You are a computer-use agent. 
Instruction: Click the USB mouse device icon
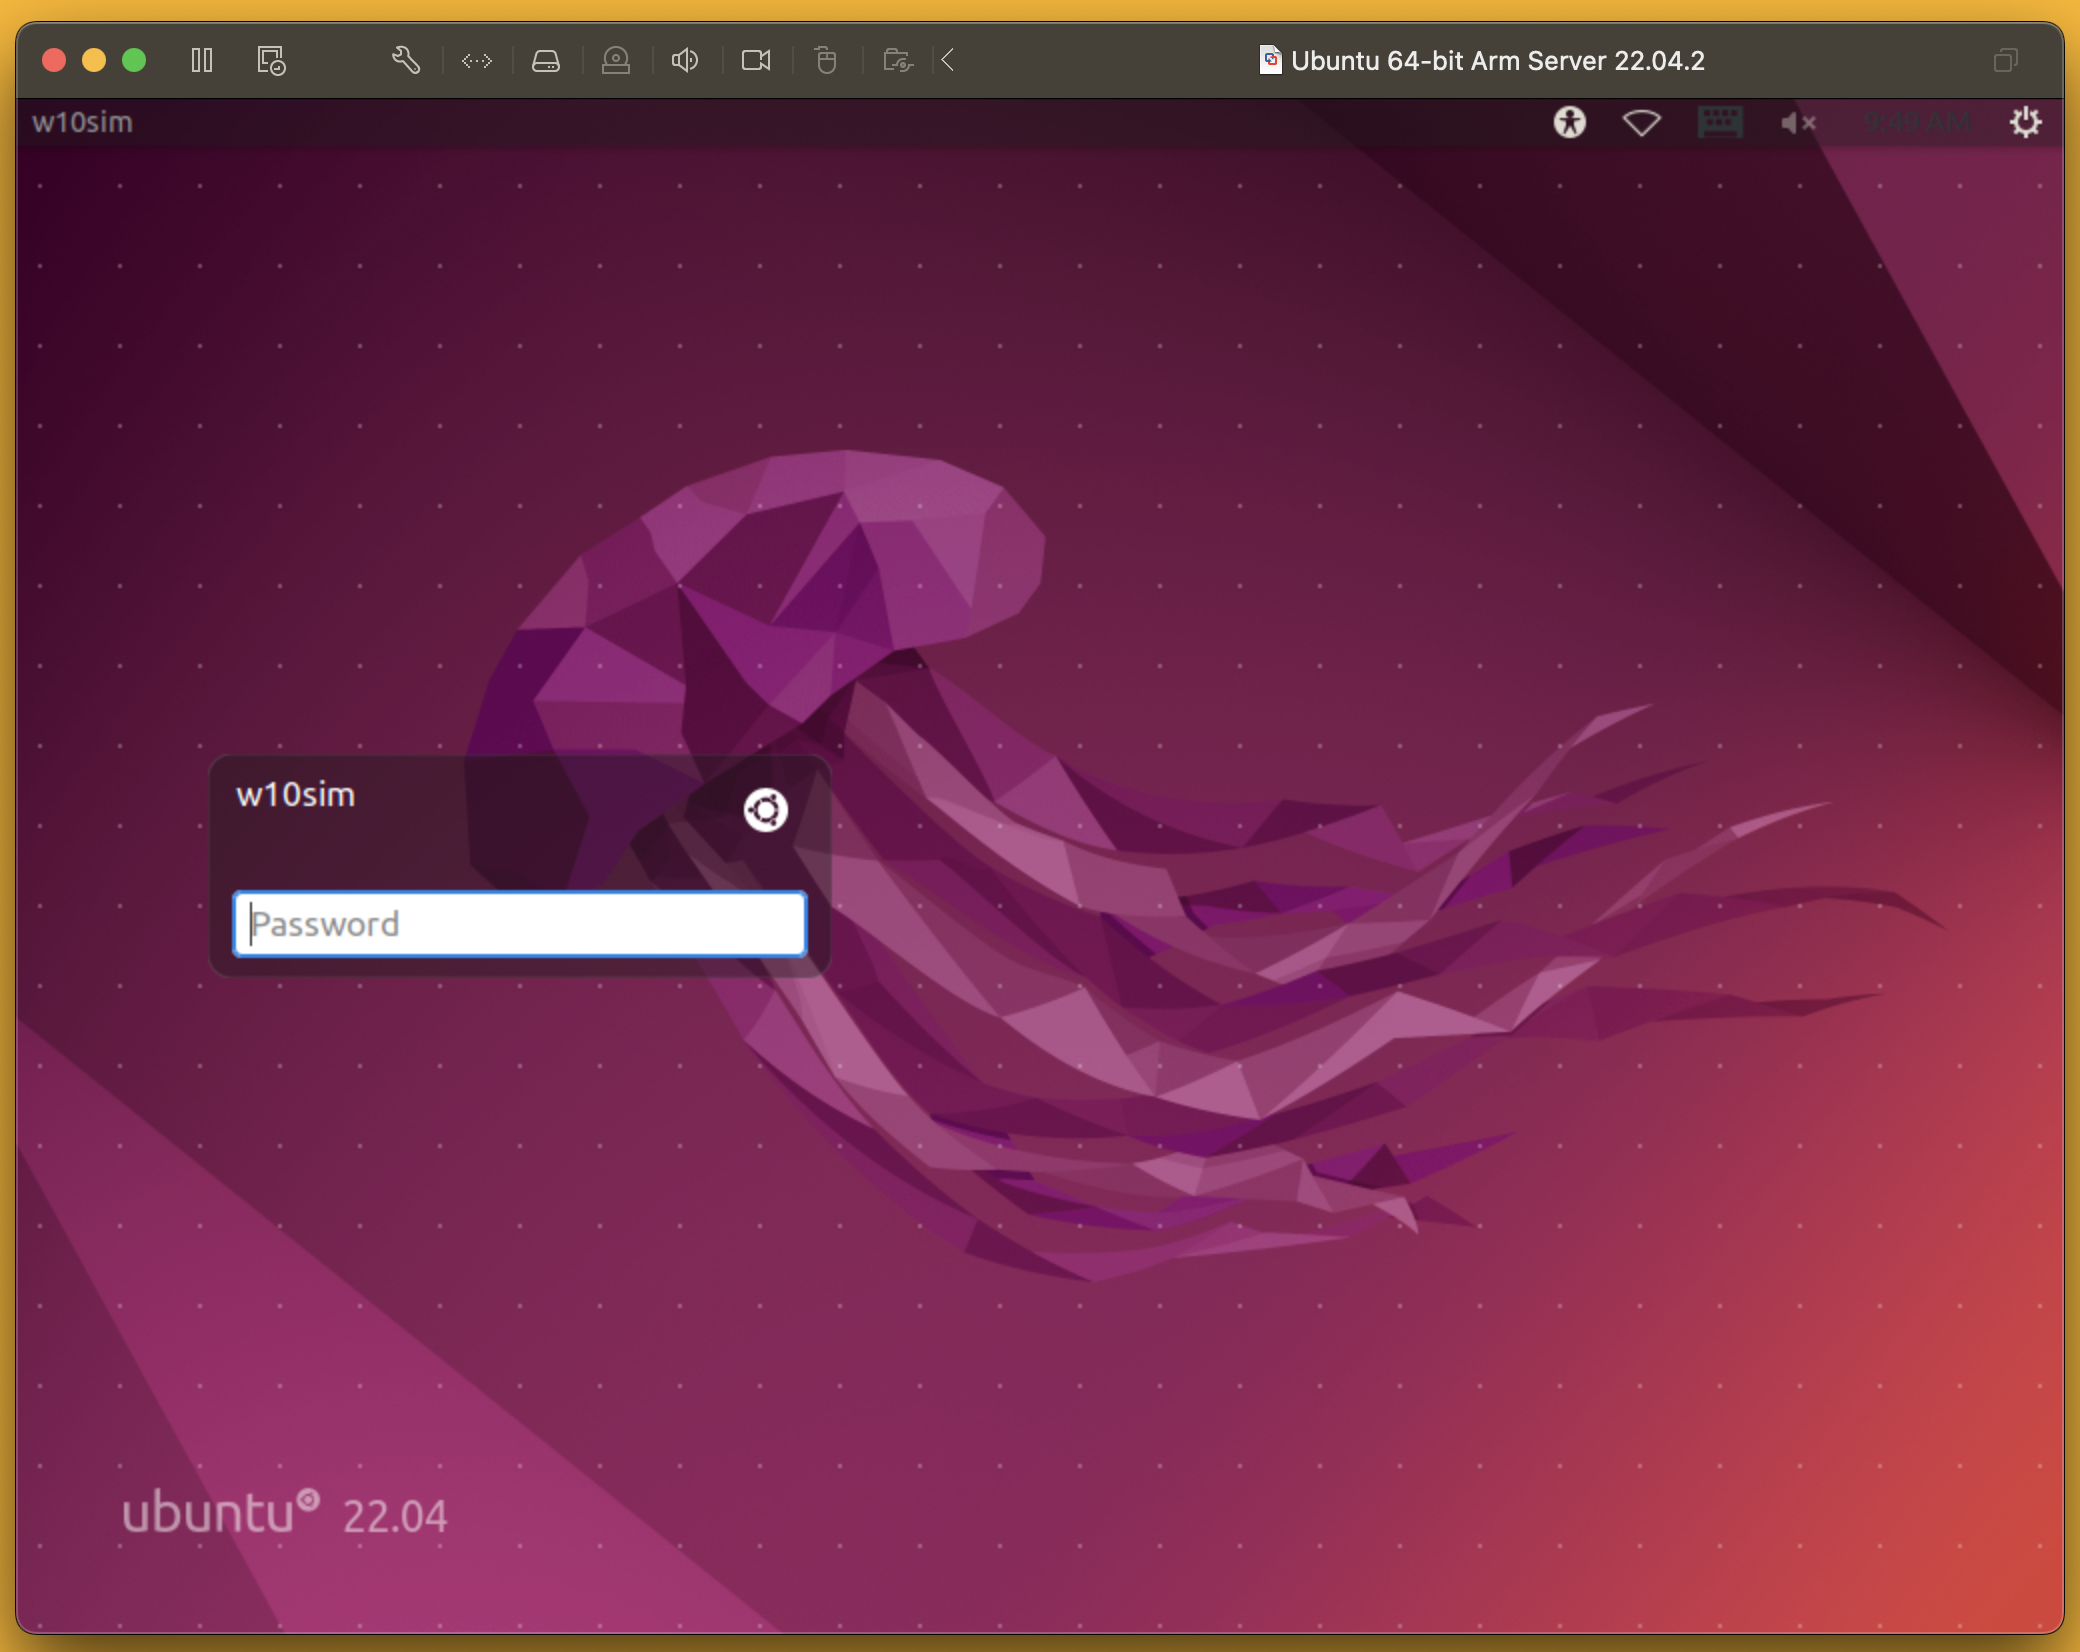826,60
